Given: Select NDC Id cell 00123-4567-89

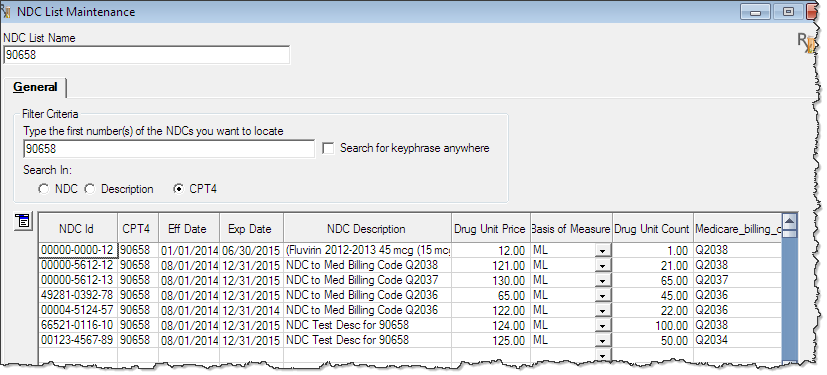Looking at the screenshot, I should (78, 340).
